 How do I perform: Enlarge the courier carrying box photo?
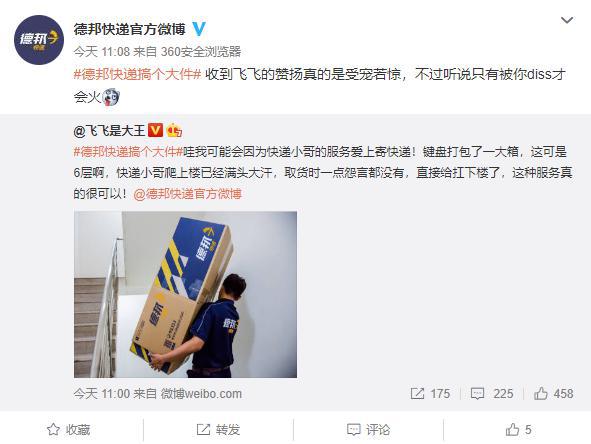(x=185, y=294)
